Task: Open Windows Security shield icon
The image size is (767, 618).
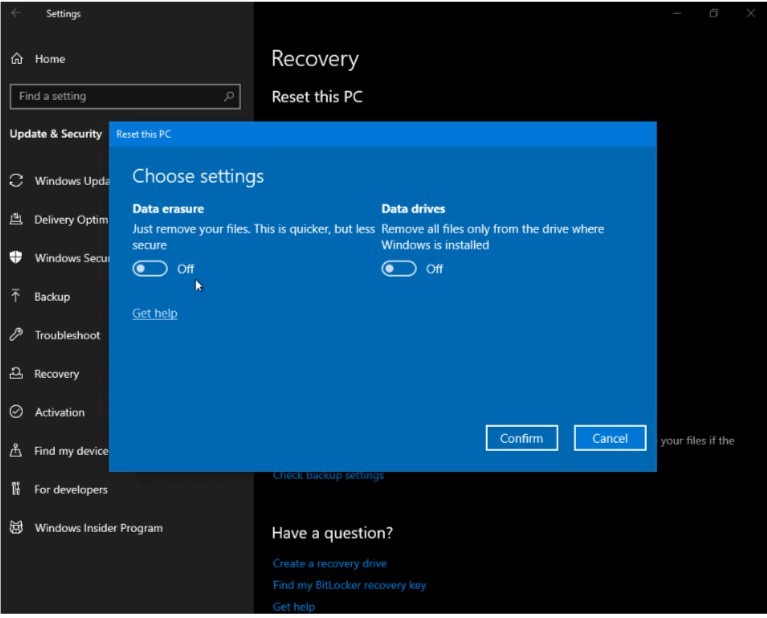Action: point(16,258)
